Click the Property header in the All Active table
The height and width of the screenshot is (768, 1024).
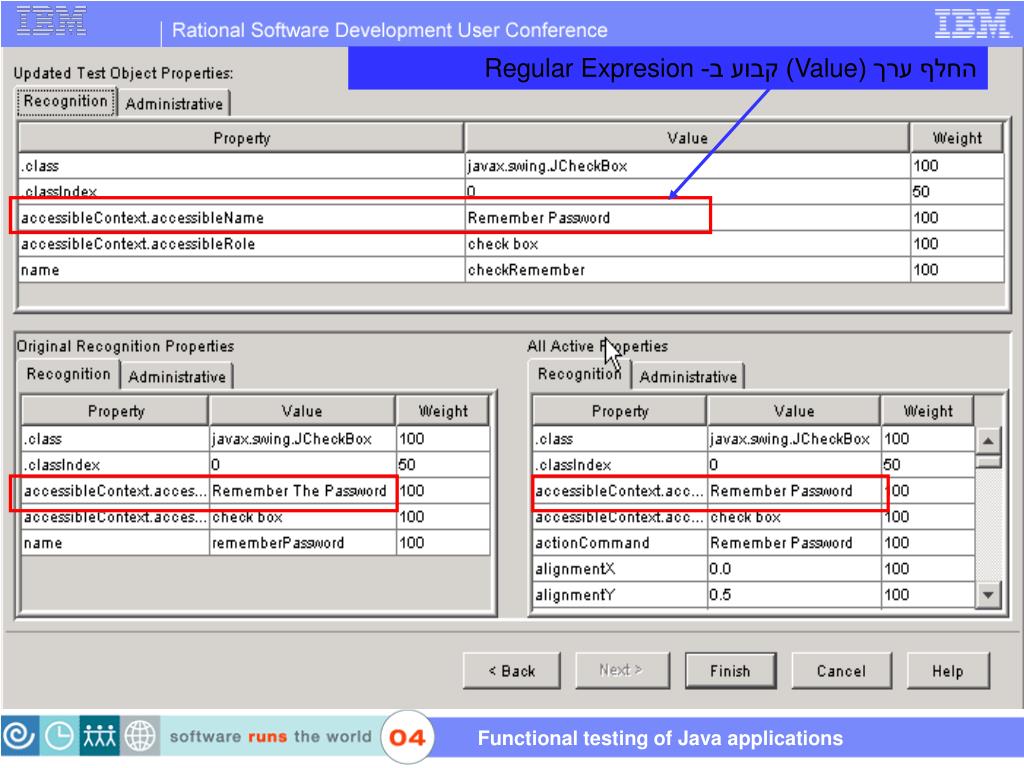(620, 411)
